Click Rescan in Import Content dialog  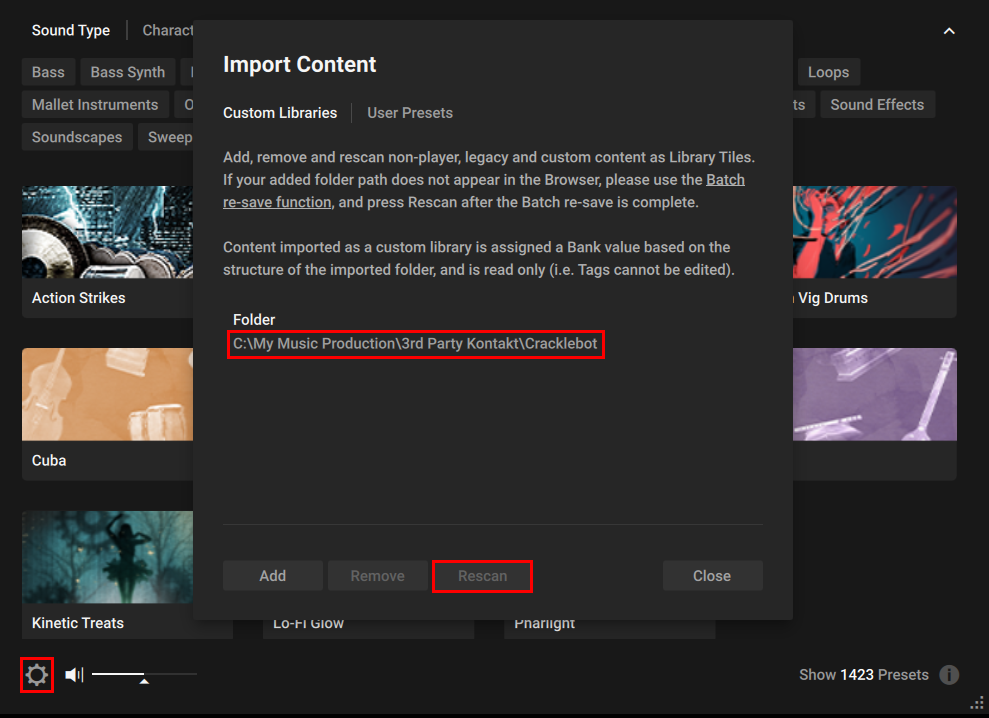[482, 576]
